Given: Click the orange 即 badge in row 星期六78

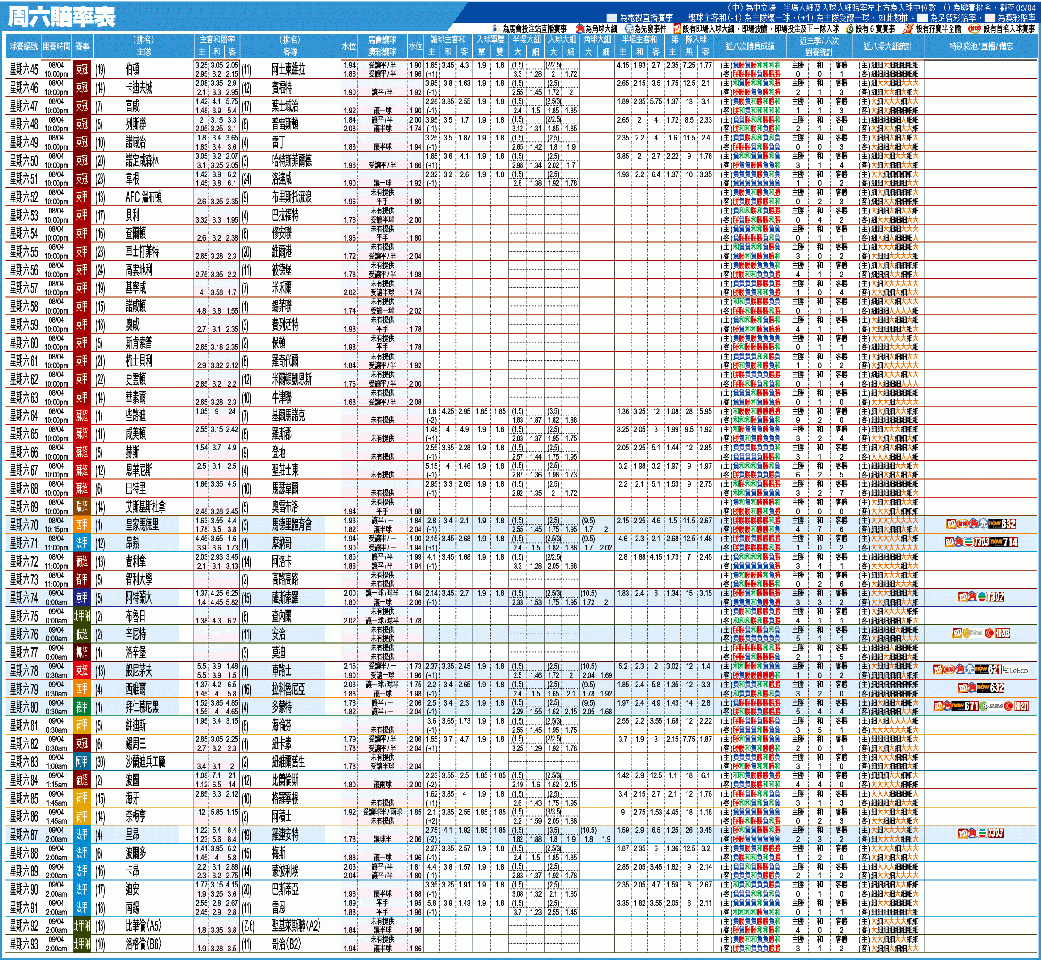Looking at the screenshot, I should coord(938,670).
